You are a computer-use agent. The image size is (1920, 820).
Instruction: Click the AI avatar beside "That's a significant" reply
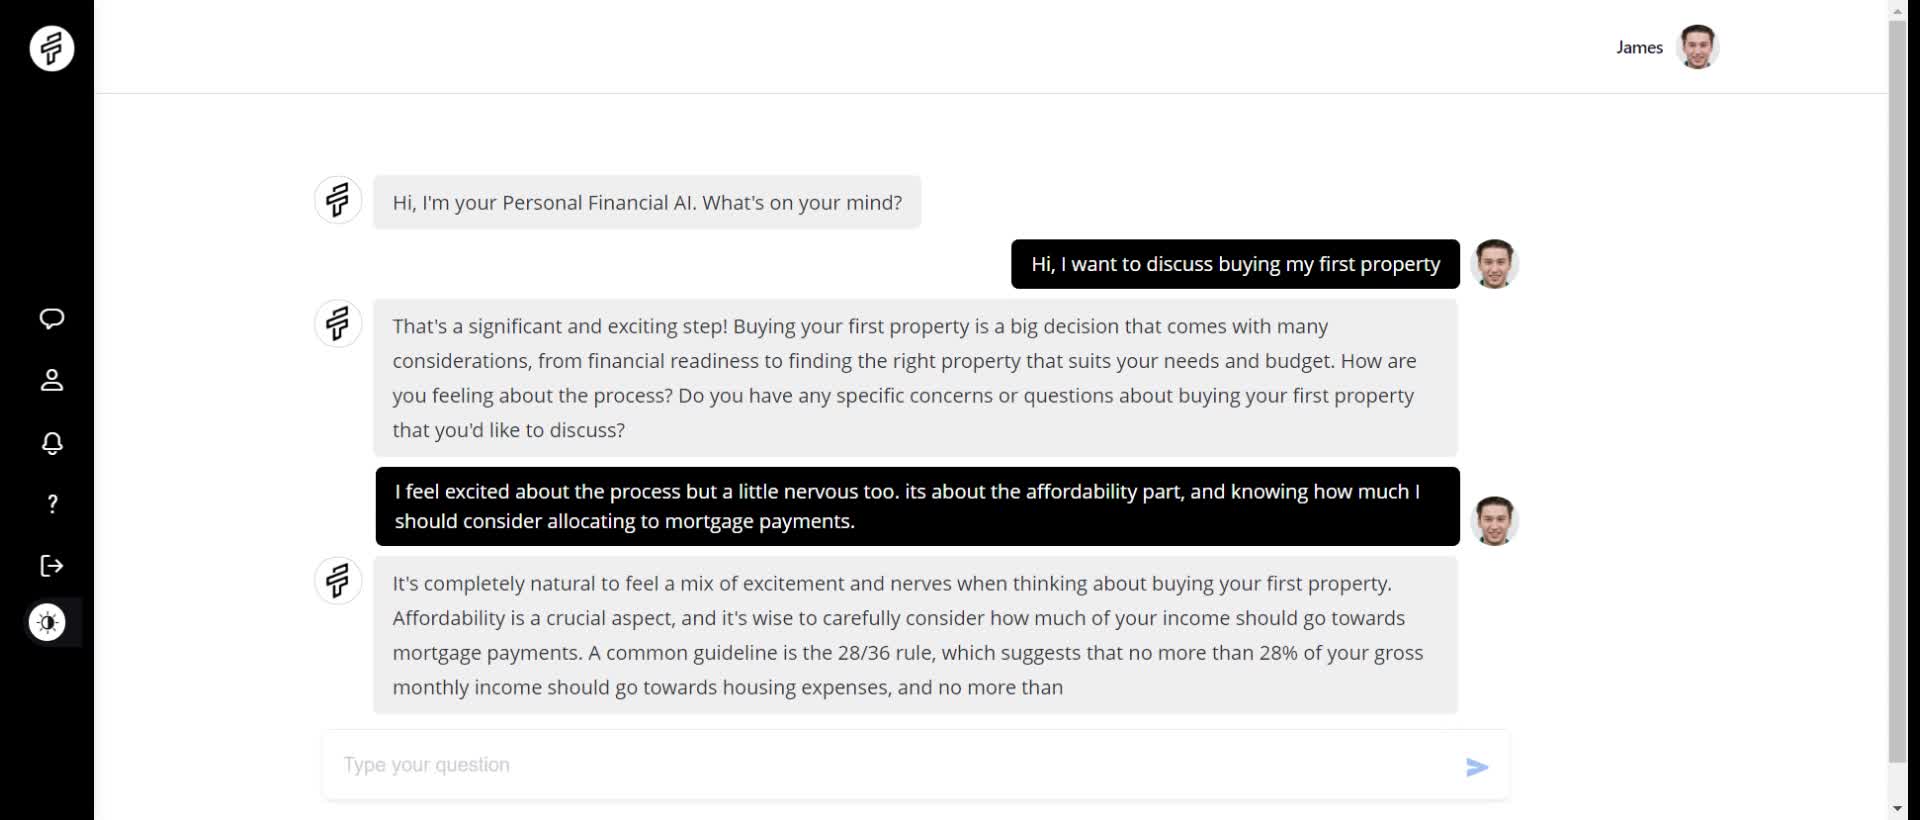click(x=338, y=324)
